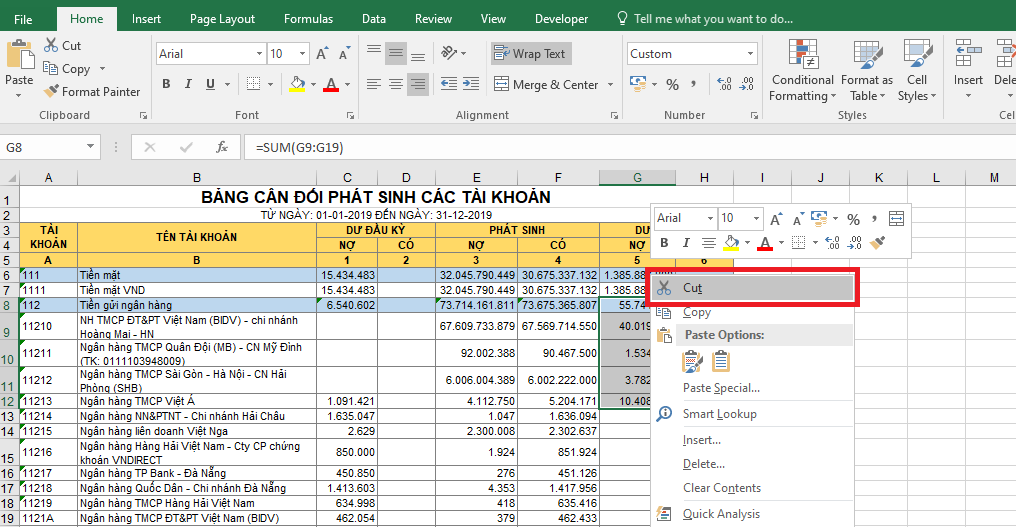
Task: Click Conditional Formatting icon in Styles group
Action: (x=802, y=55)
